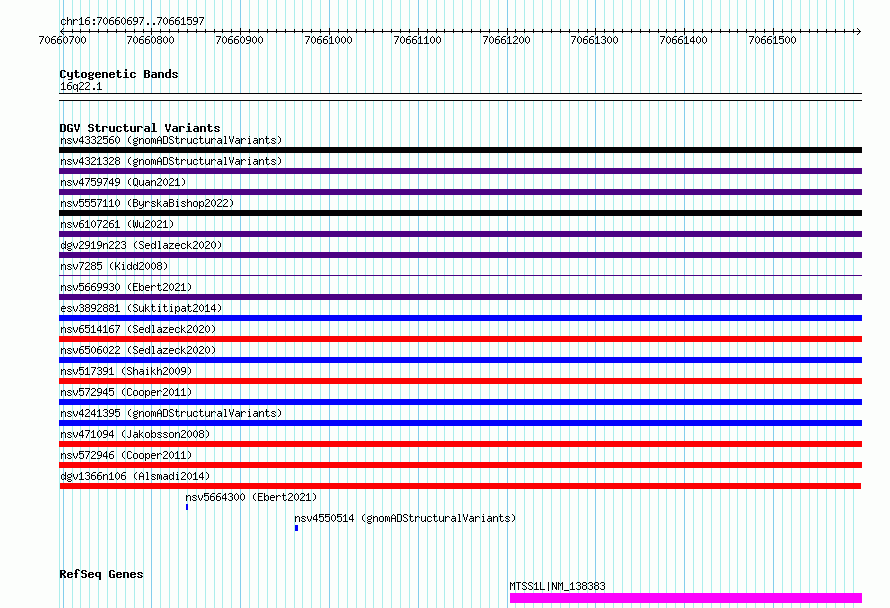Click the black bar under nsv5557110

click(x=460, y=213)
